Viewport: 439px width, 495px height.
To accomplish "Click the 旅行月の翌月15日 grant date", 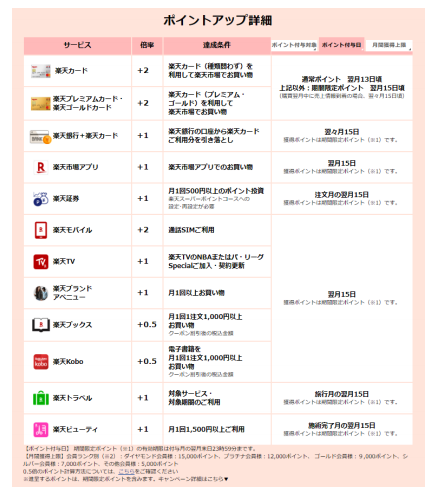I will [x=342, y=394].
